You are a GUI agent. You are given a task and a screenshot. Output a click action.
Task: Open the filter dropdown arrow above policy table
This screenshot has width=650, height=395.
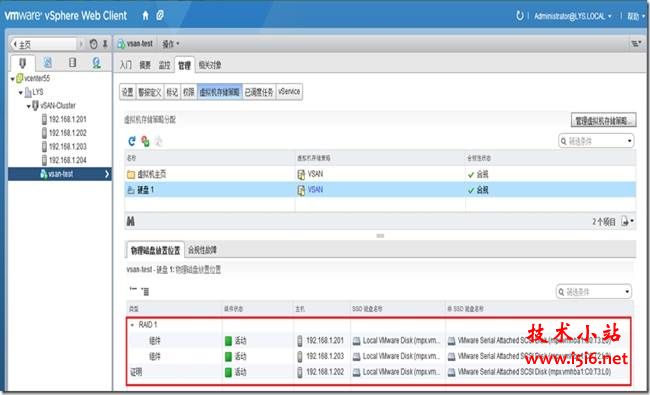(x=629, y=141)
